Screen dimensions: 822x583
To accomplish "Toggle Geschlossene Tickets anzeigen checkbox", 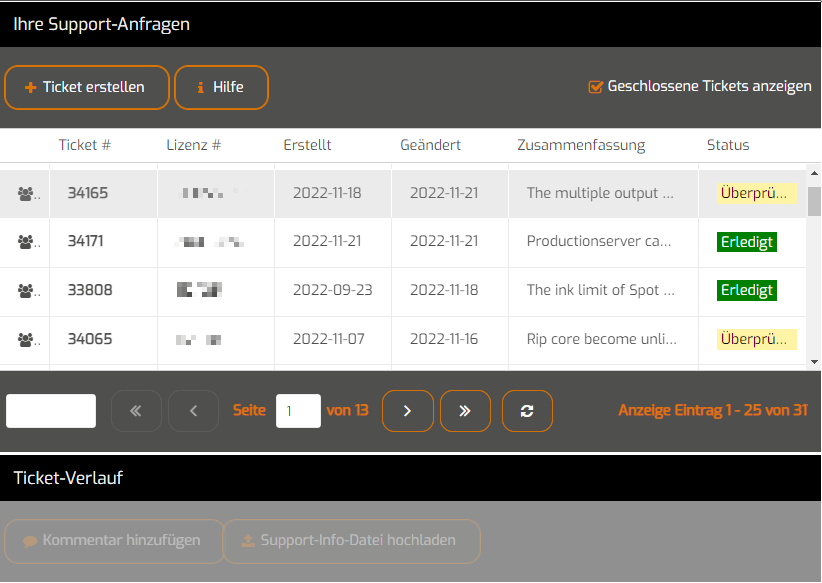I will pos(597,86).
